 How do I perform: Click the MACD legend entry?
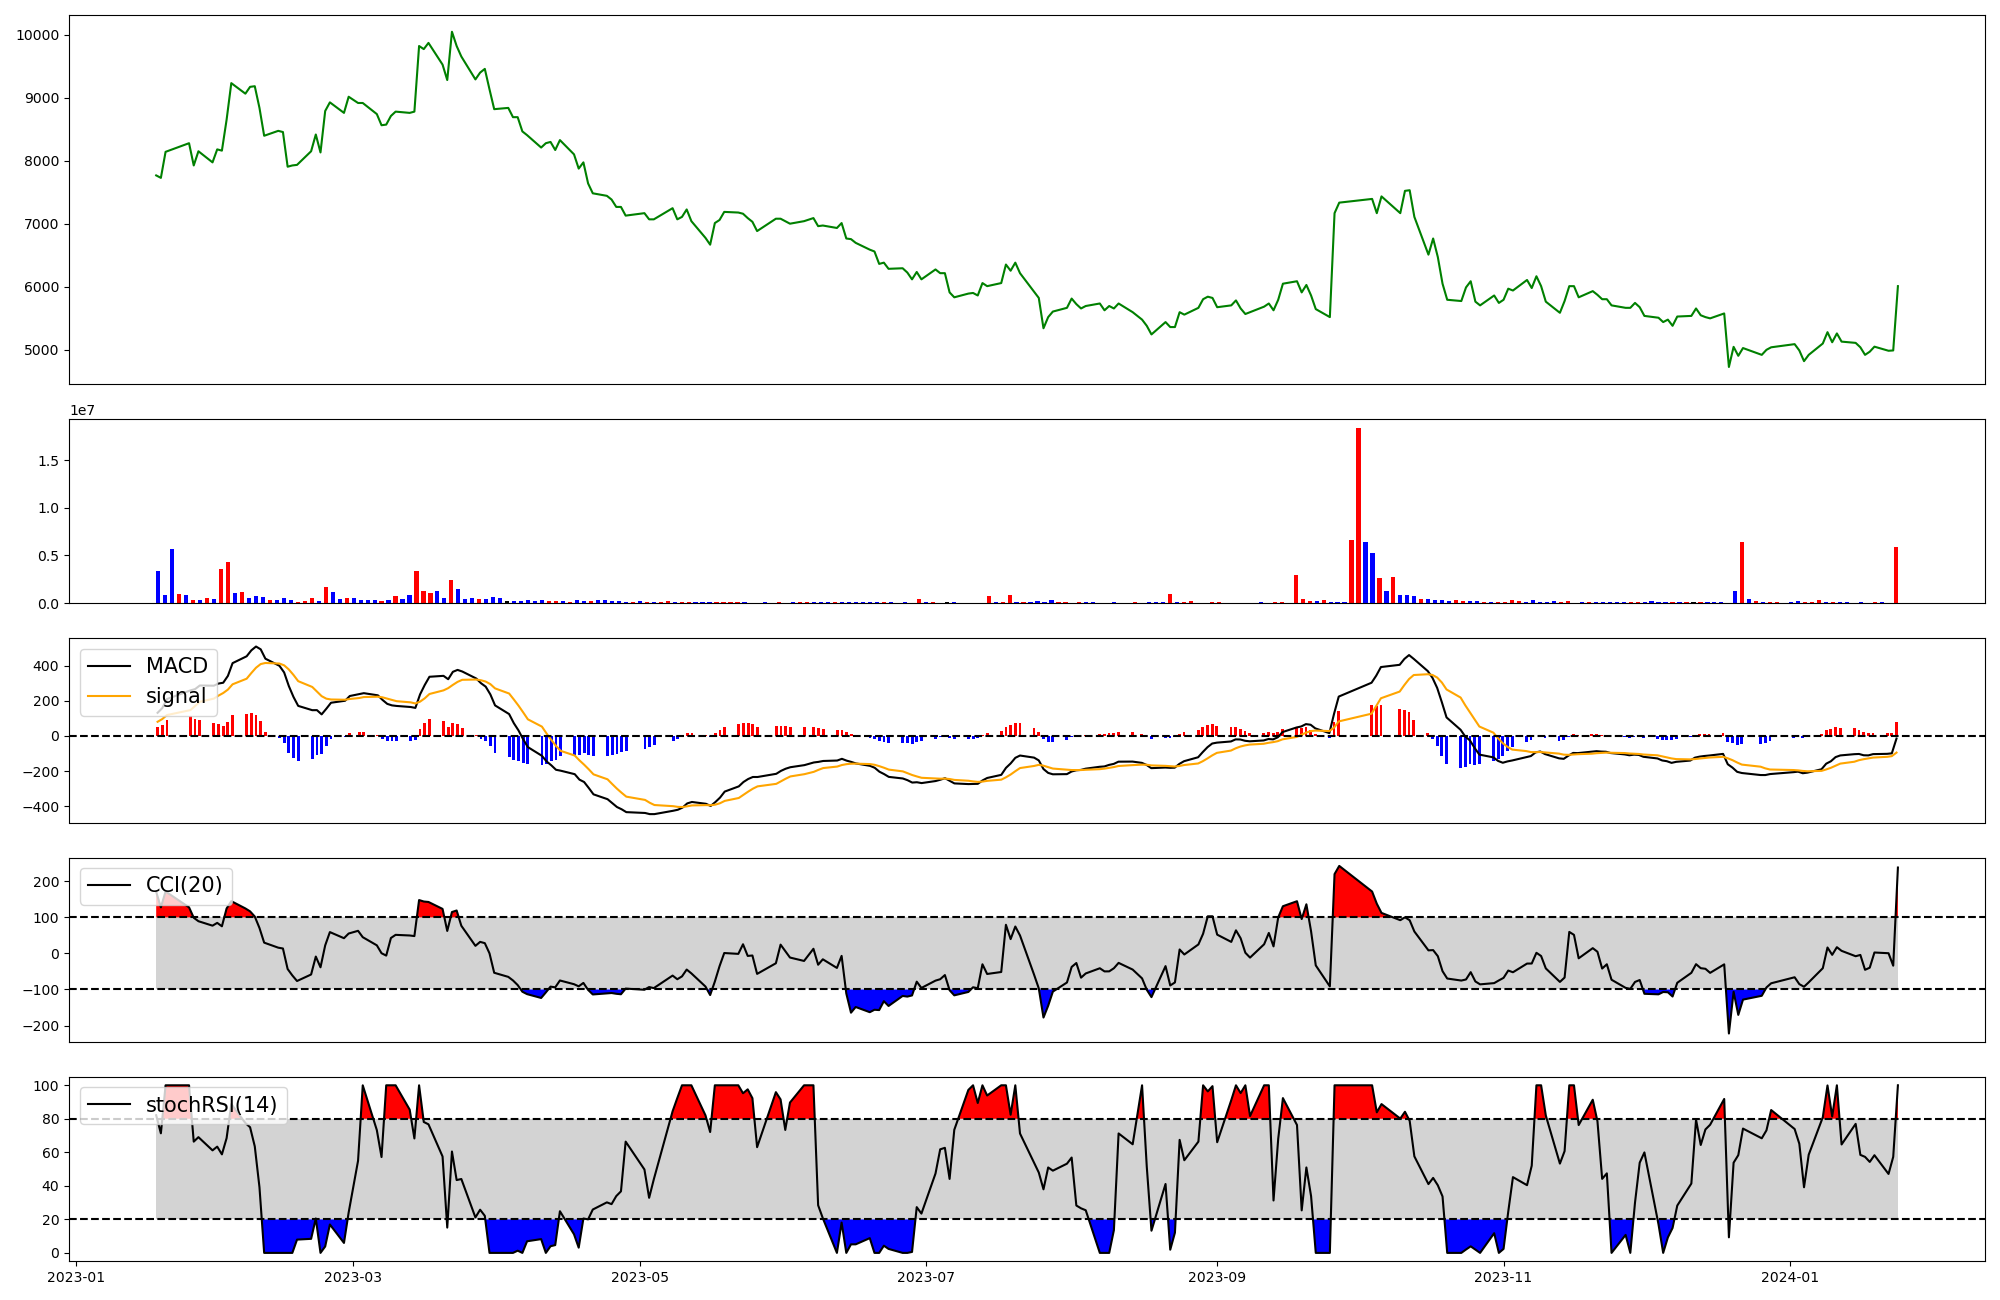pyautogui.click(x=176, y=666)
